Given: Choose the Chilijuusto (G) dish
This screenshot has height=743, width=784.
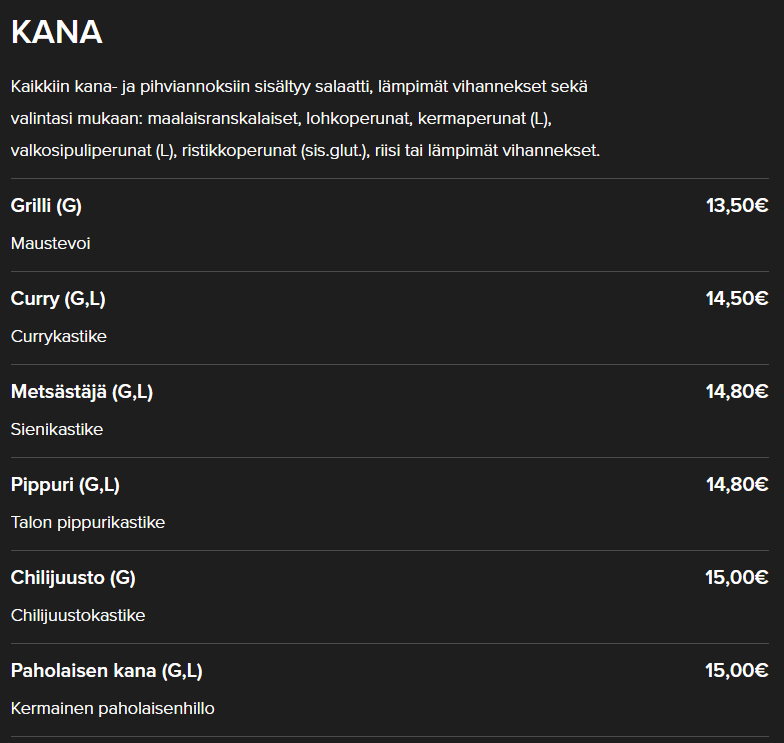Looking at the screenshot, I should click(73, 578).
